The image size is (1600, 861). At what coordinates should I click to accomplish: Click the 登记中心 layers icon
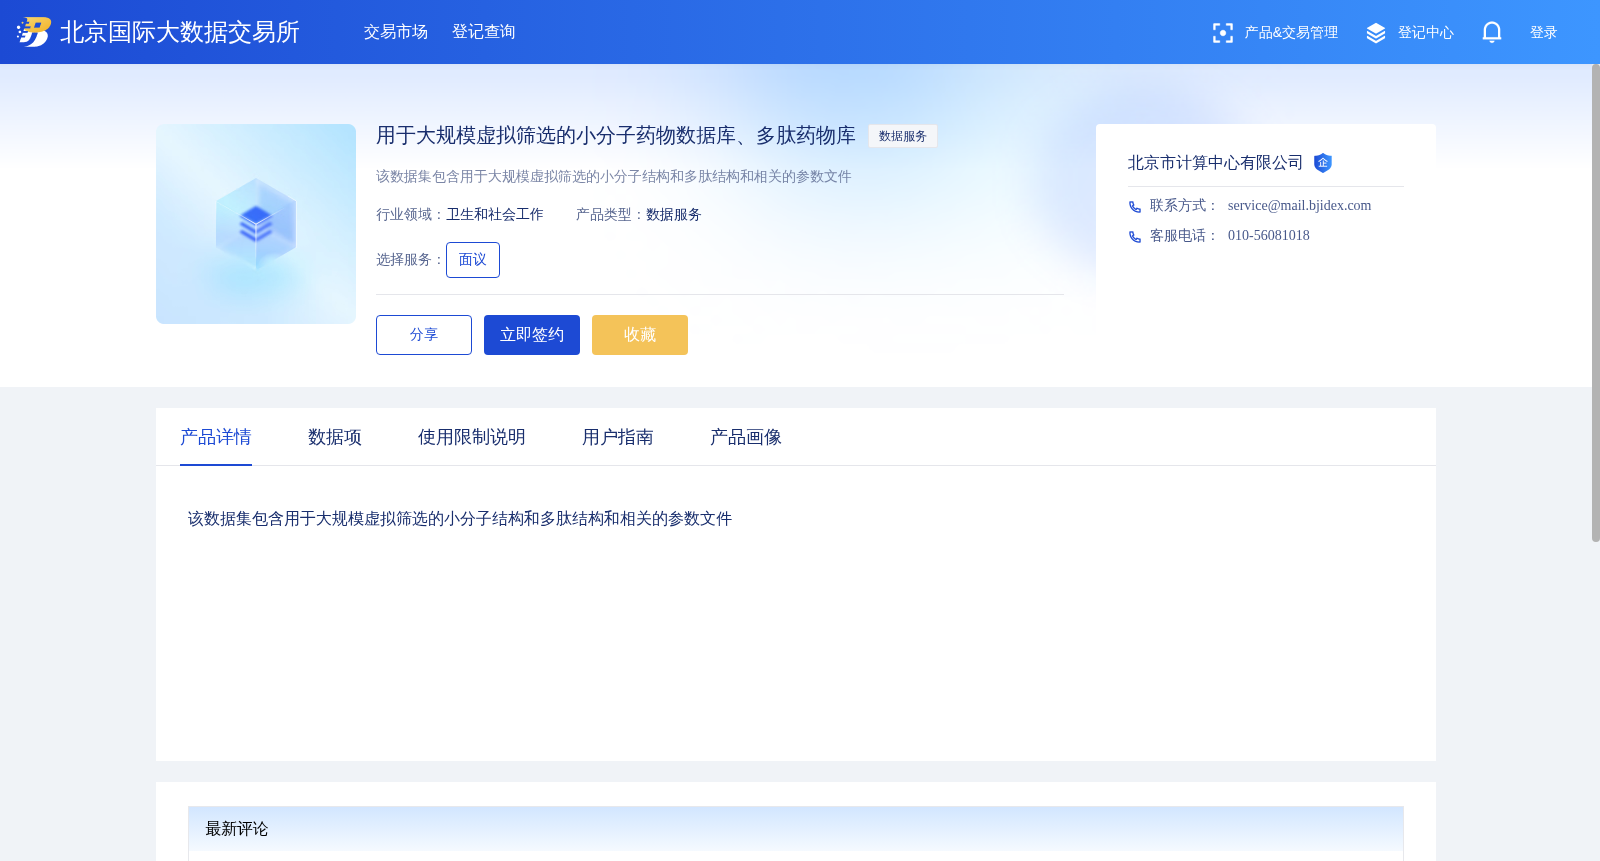pyautogui.click(x=1376, y=33)
